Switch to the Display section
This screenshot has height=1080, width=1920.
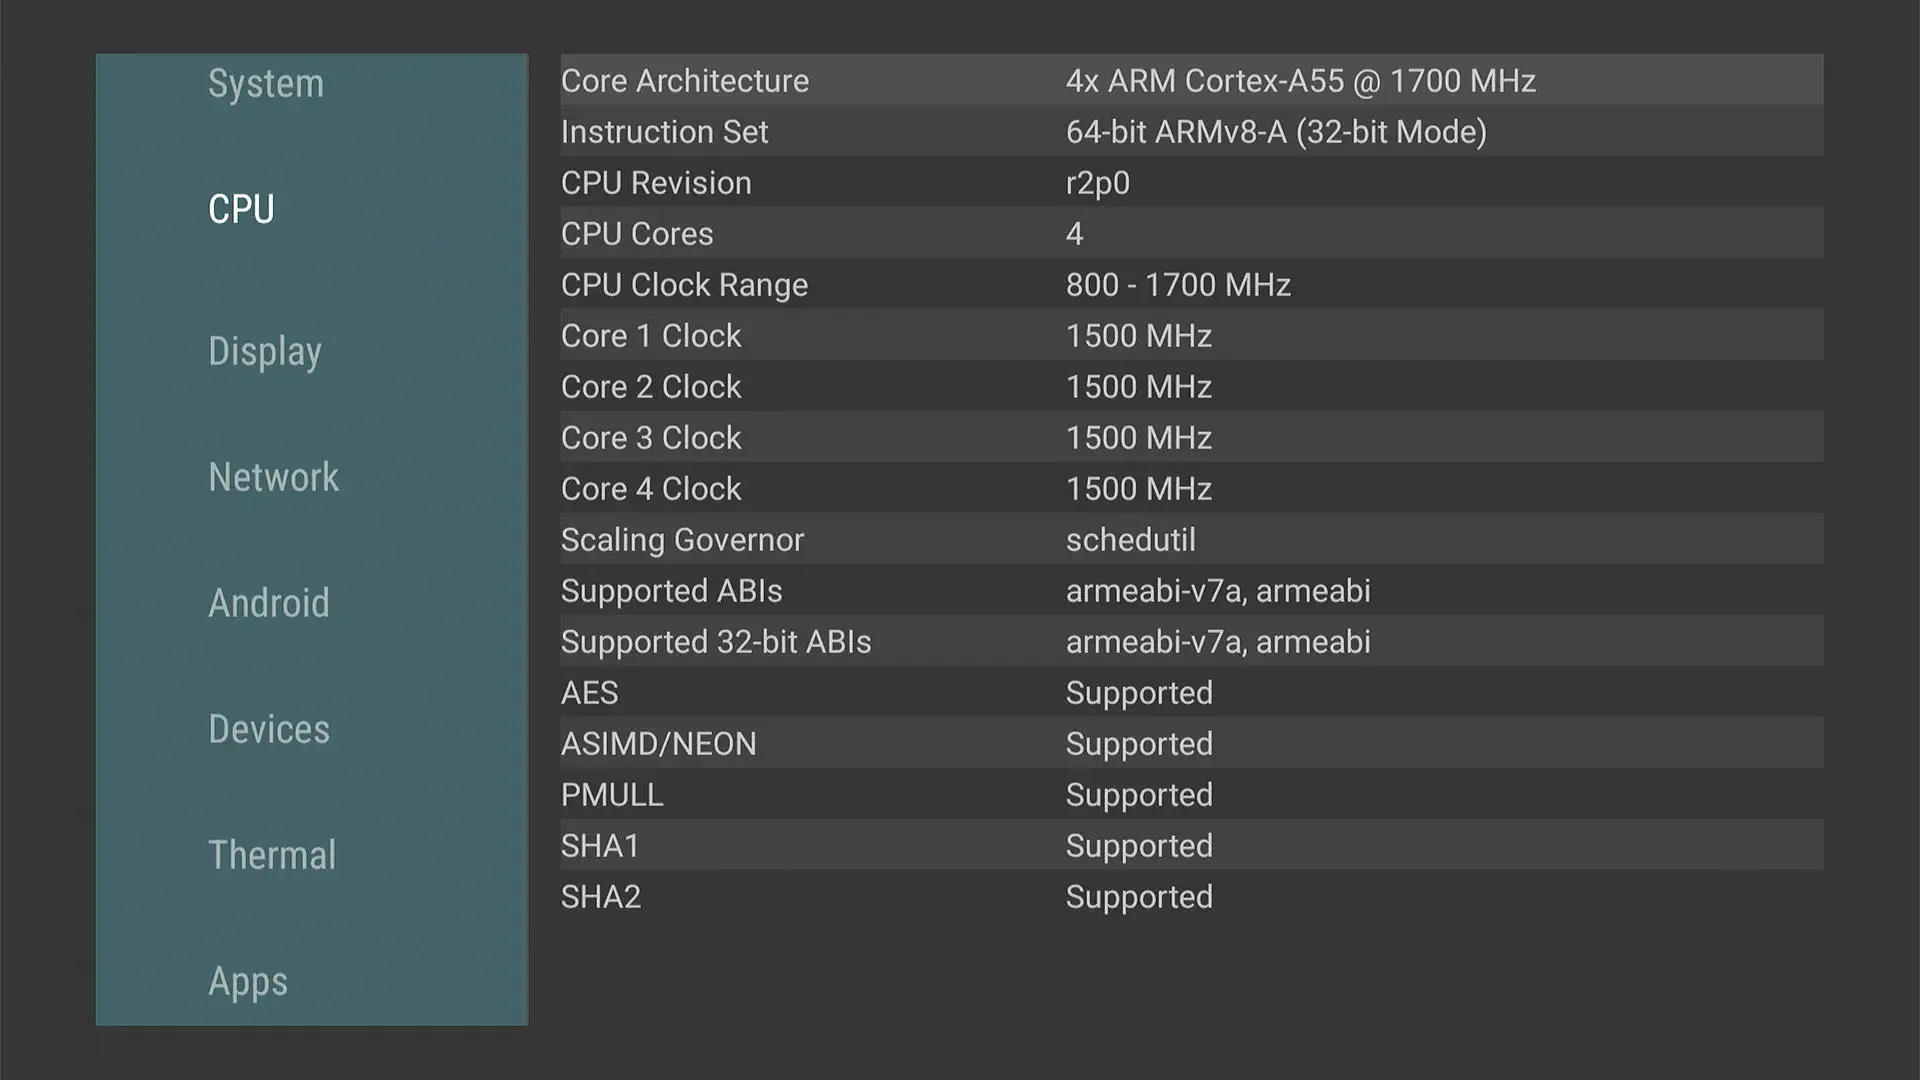tap(265, 352)
